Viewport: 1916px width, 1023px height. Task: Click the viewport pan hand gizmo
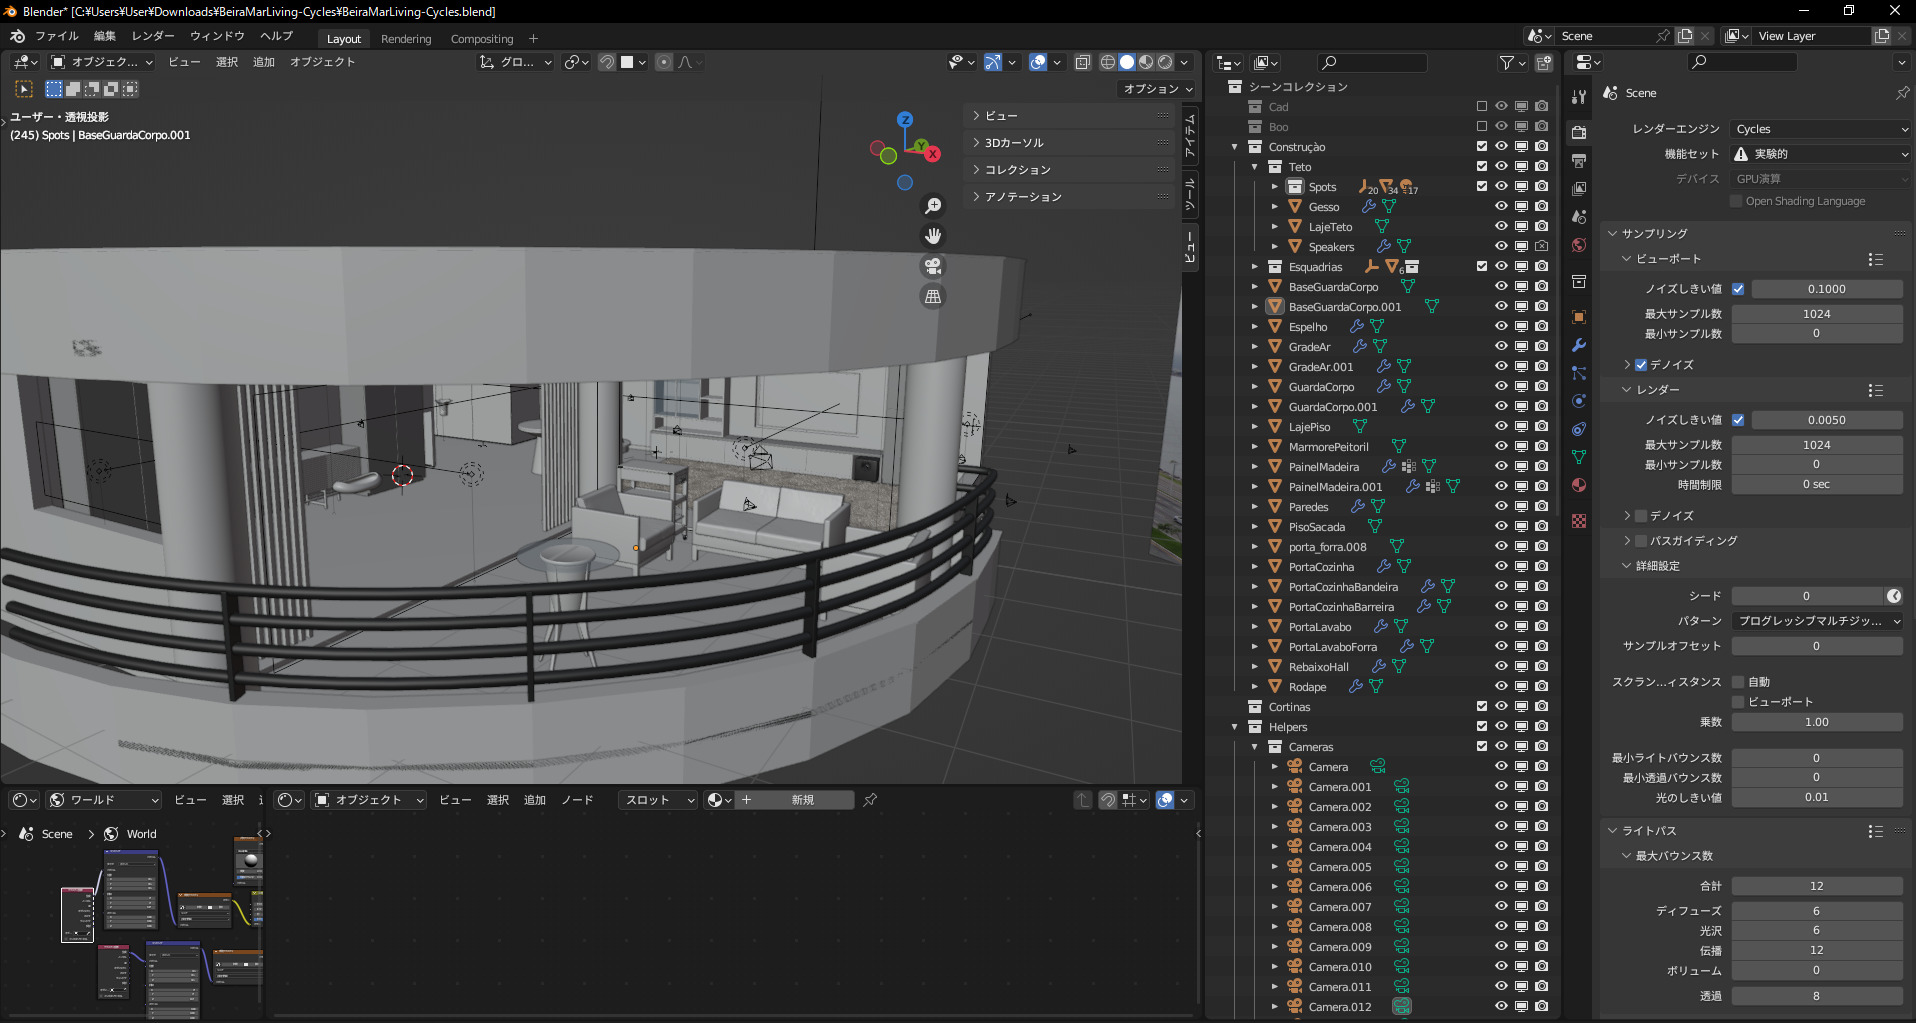tap(933, 236)
